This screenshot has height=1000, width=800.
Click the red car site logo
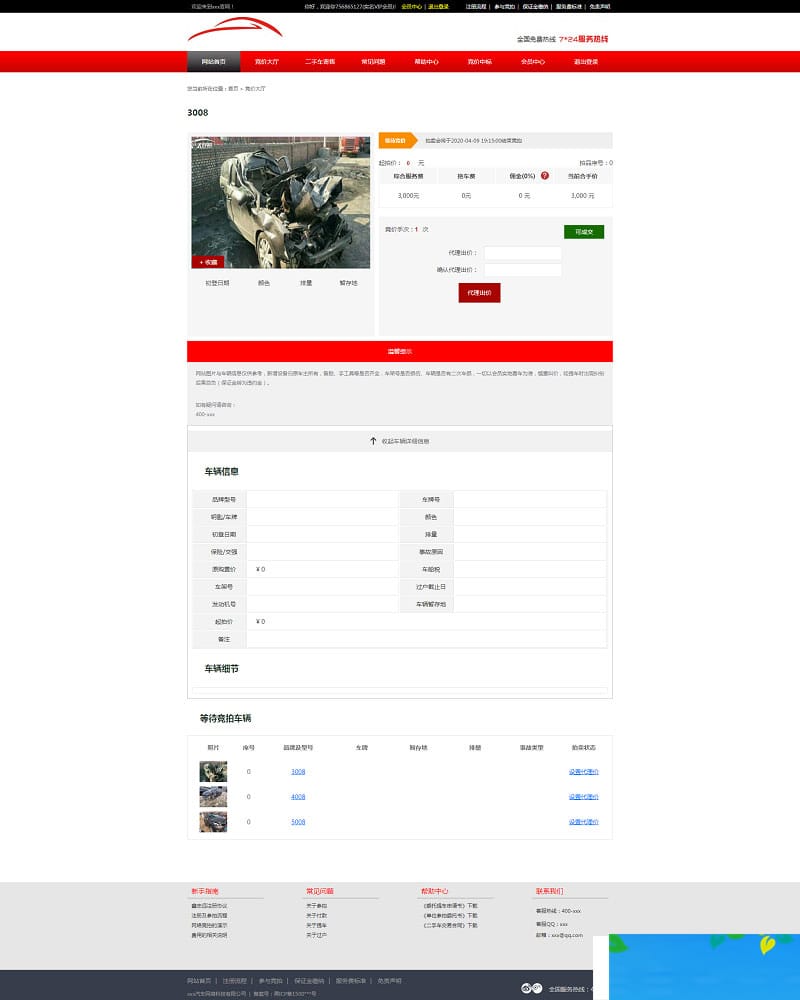[234, 31]
